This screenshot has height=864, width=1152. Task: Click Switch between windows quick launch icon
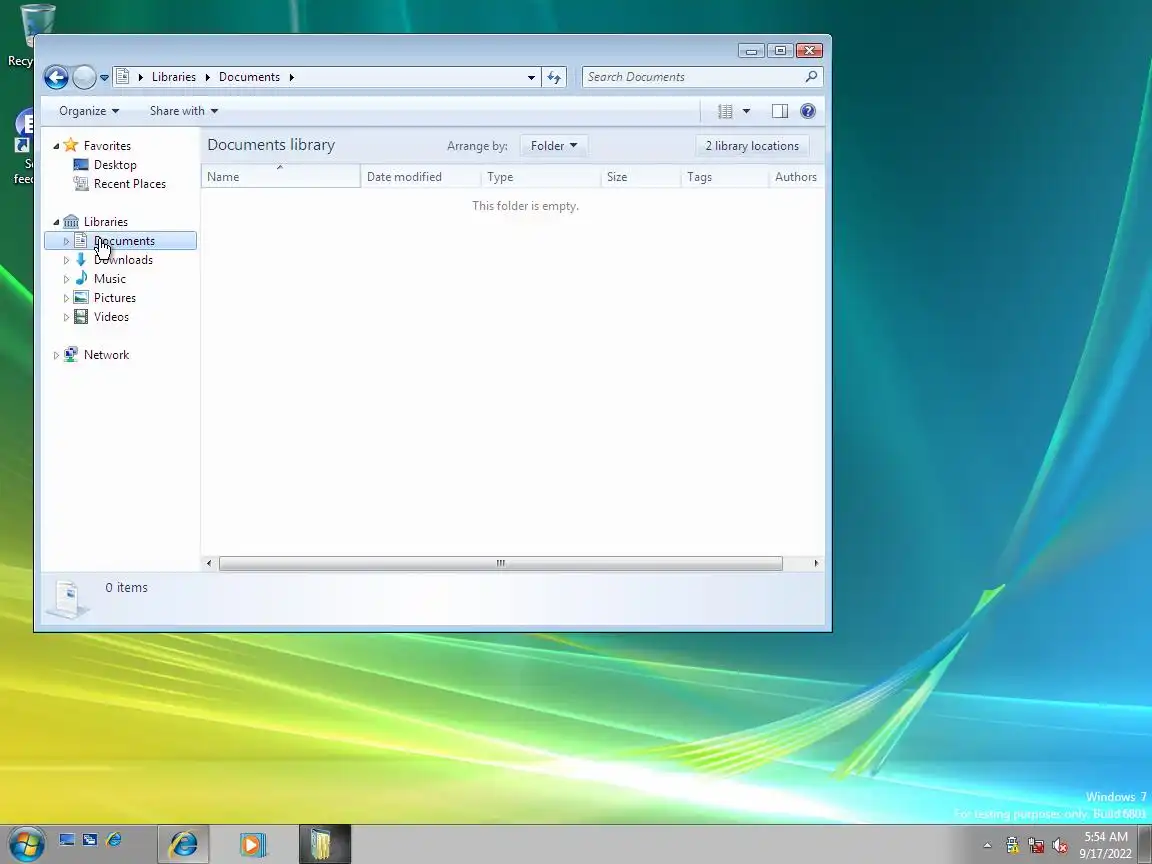tap(90, 840)
